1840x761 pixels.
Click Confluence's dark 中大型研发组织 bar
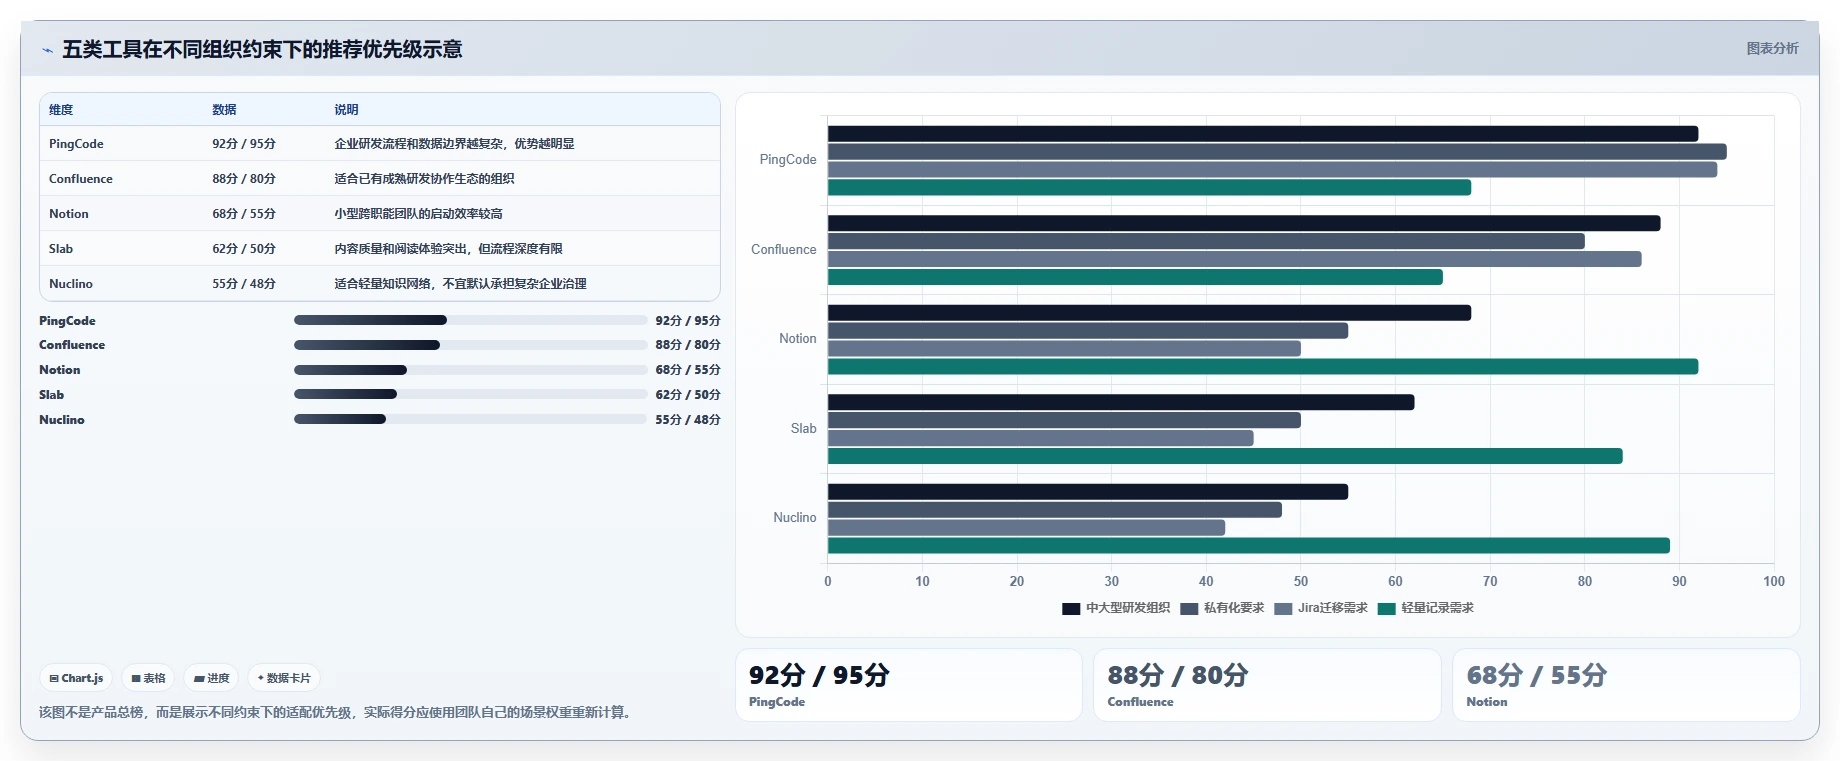coord(1244,223)
